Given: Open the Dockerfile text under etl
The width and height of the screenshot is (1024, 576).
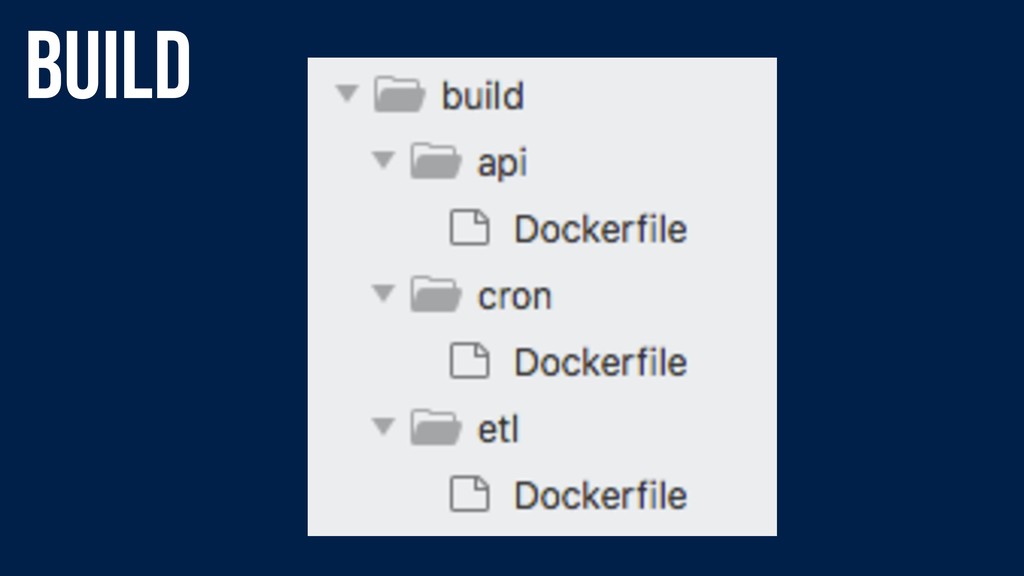Looking at the screenshot, I should click(x=600, y=496).
